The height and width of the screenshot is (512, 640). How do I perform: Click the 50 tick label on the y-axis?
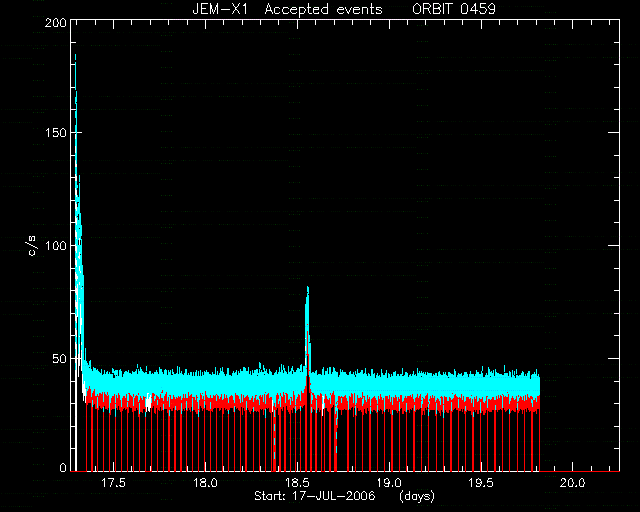click(59, 358)
